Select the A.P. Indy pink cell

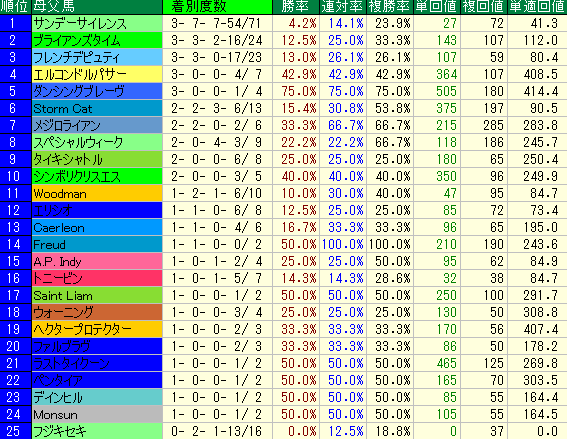pyautogui.click(x=97, y=261)
